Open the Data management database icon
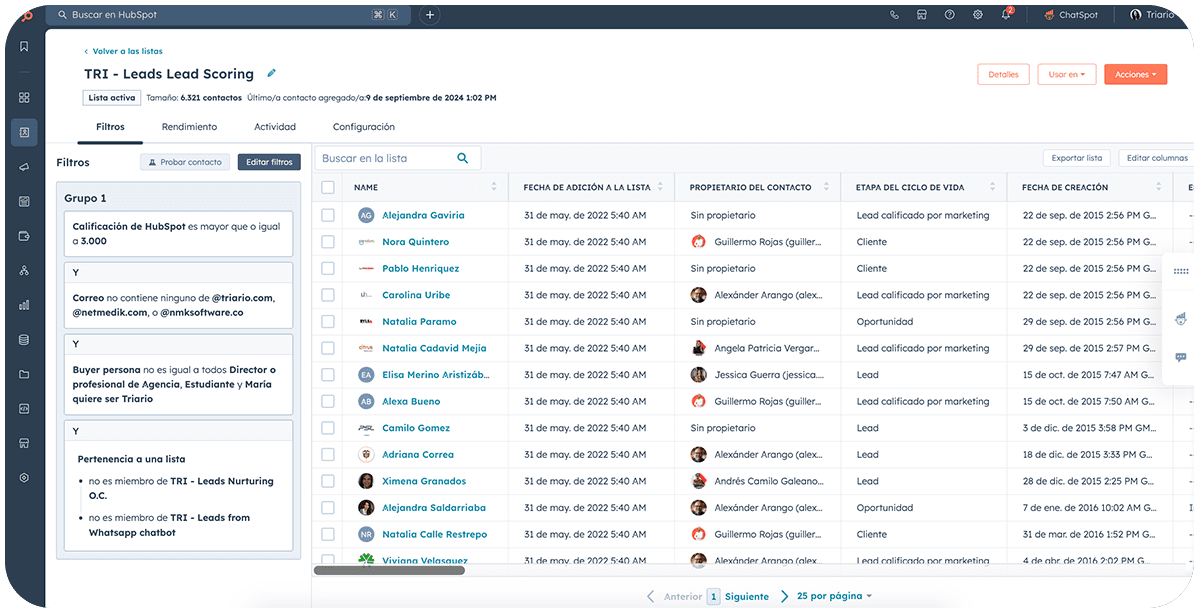 coord(24,340)
